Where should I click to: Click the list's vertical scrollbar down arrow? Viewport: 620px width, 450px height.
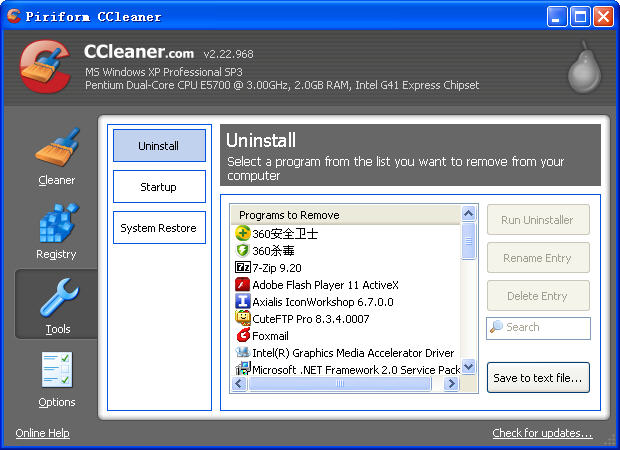click(x=469, y=367)
